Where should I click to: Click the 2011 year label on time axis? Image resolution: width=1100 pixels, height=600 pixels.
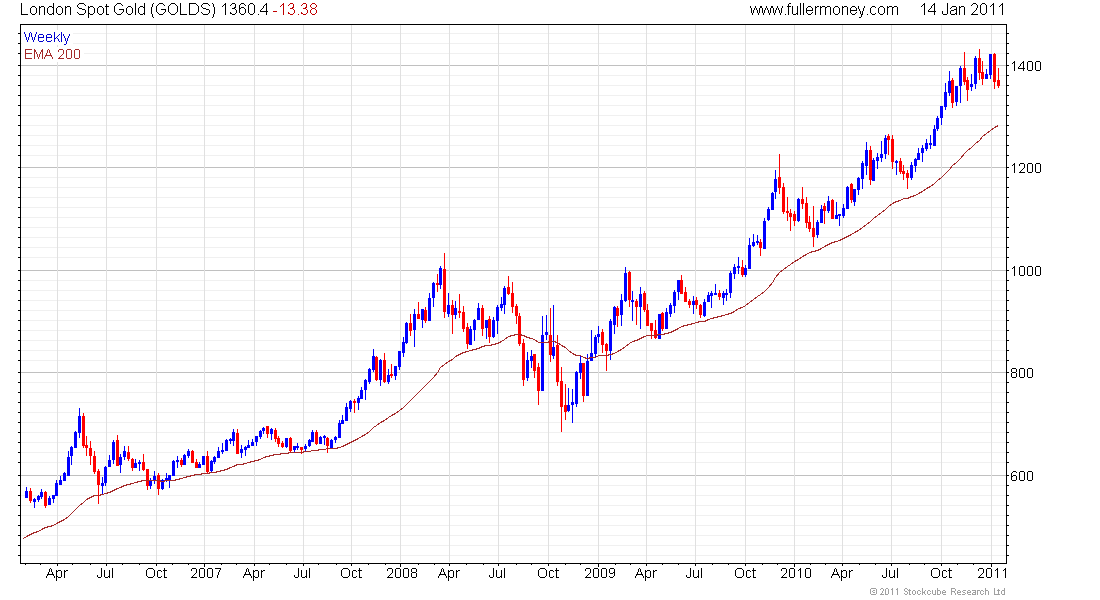(992, 573)
